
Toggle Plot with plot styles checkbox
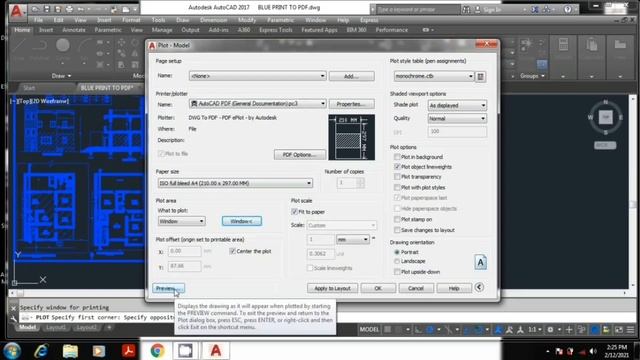[397, 187]
